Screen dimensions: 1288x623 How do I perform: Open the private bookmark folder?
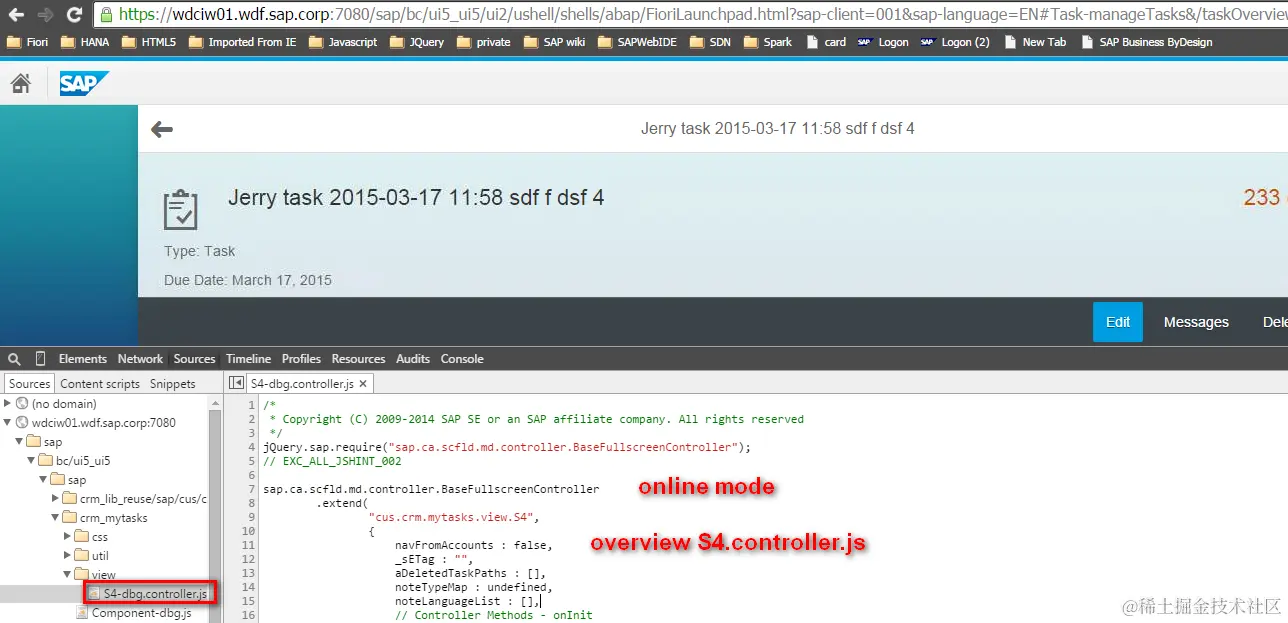[483, 42]
